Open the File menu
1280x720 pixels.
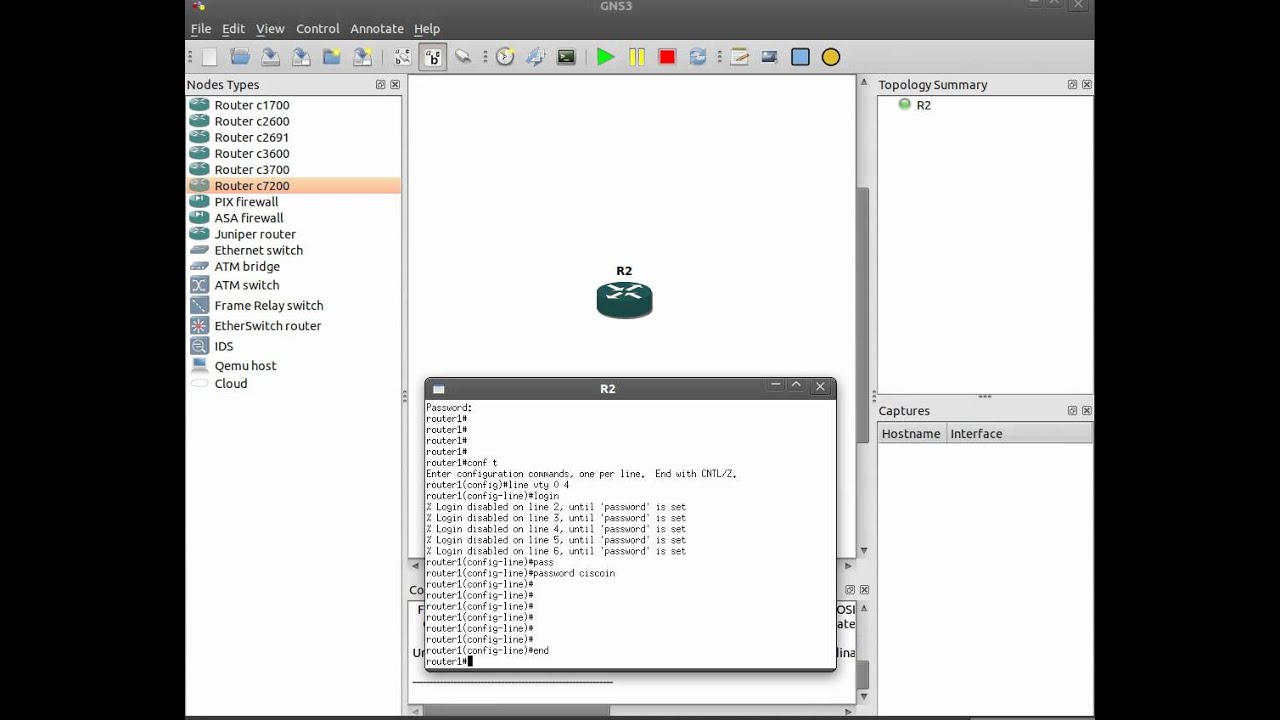[x=201, y=29]
